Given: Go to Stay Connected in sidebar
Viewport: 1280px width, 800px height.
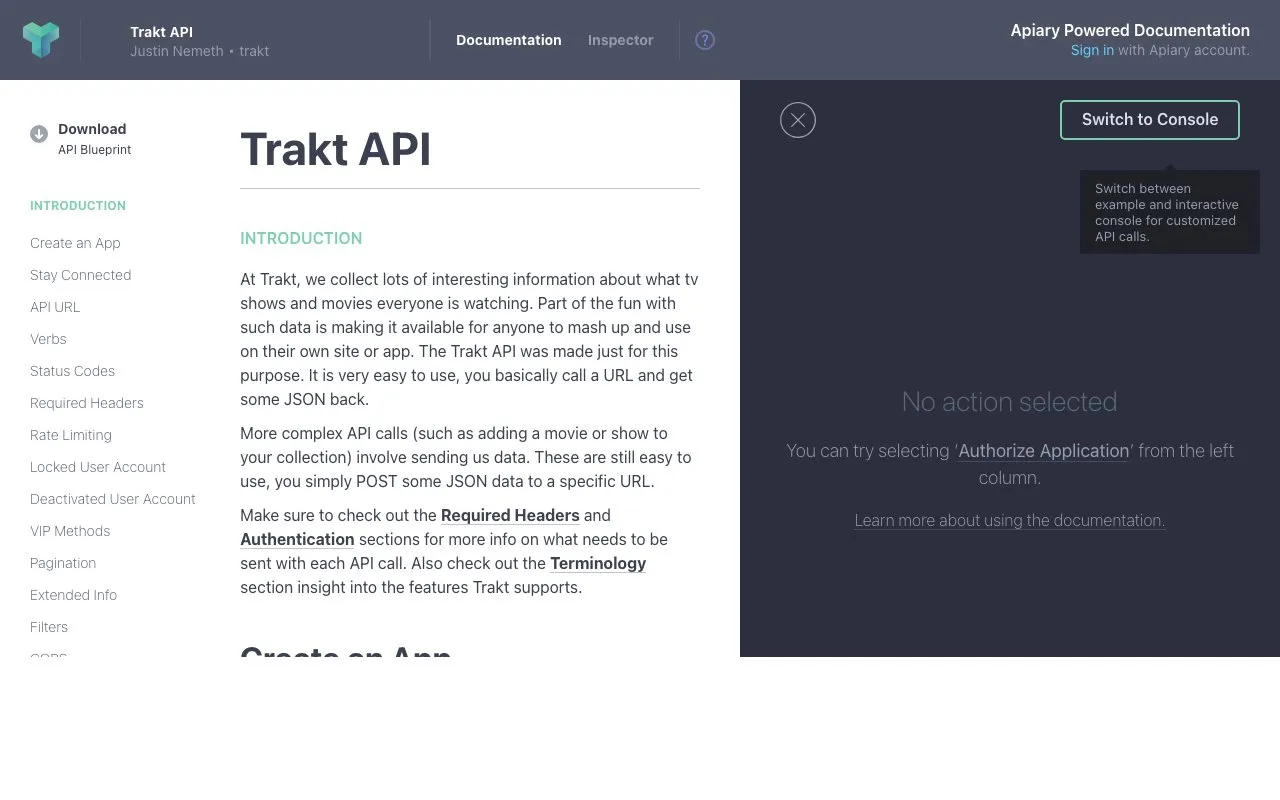Looking at the screenshot, I should pyautogui.click(x=80, y=275).
